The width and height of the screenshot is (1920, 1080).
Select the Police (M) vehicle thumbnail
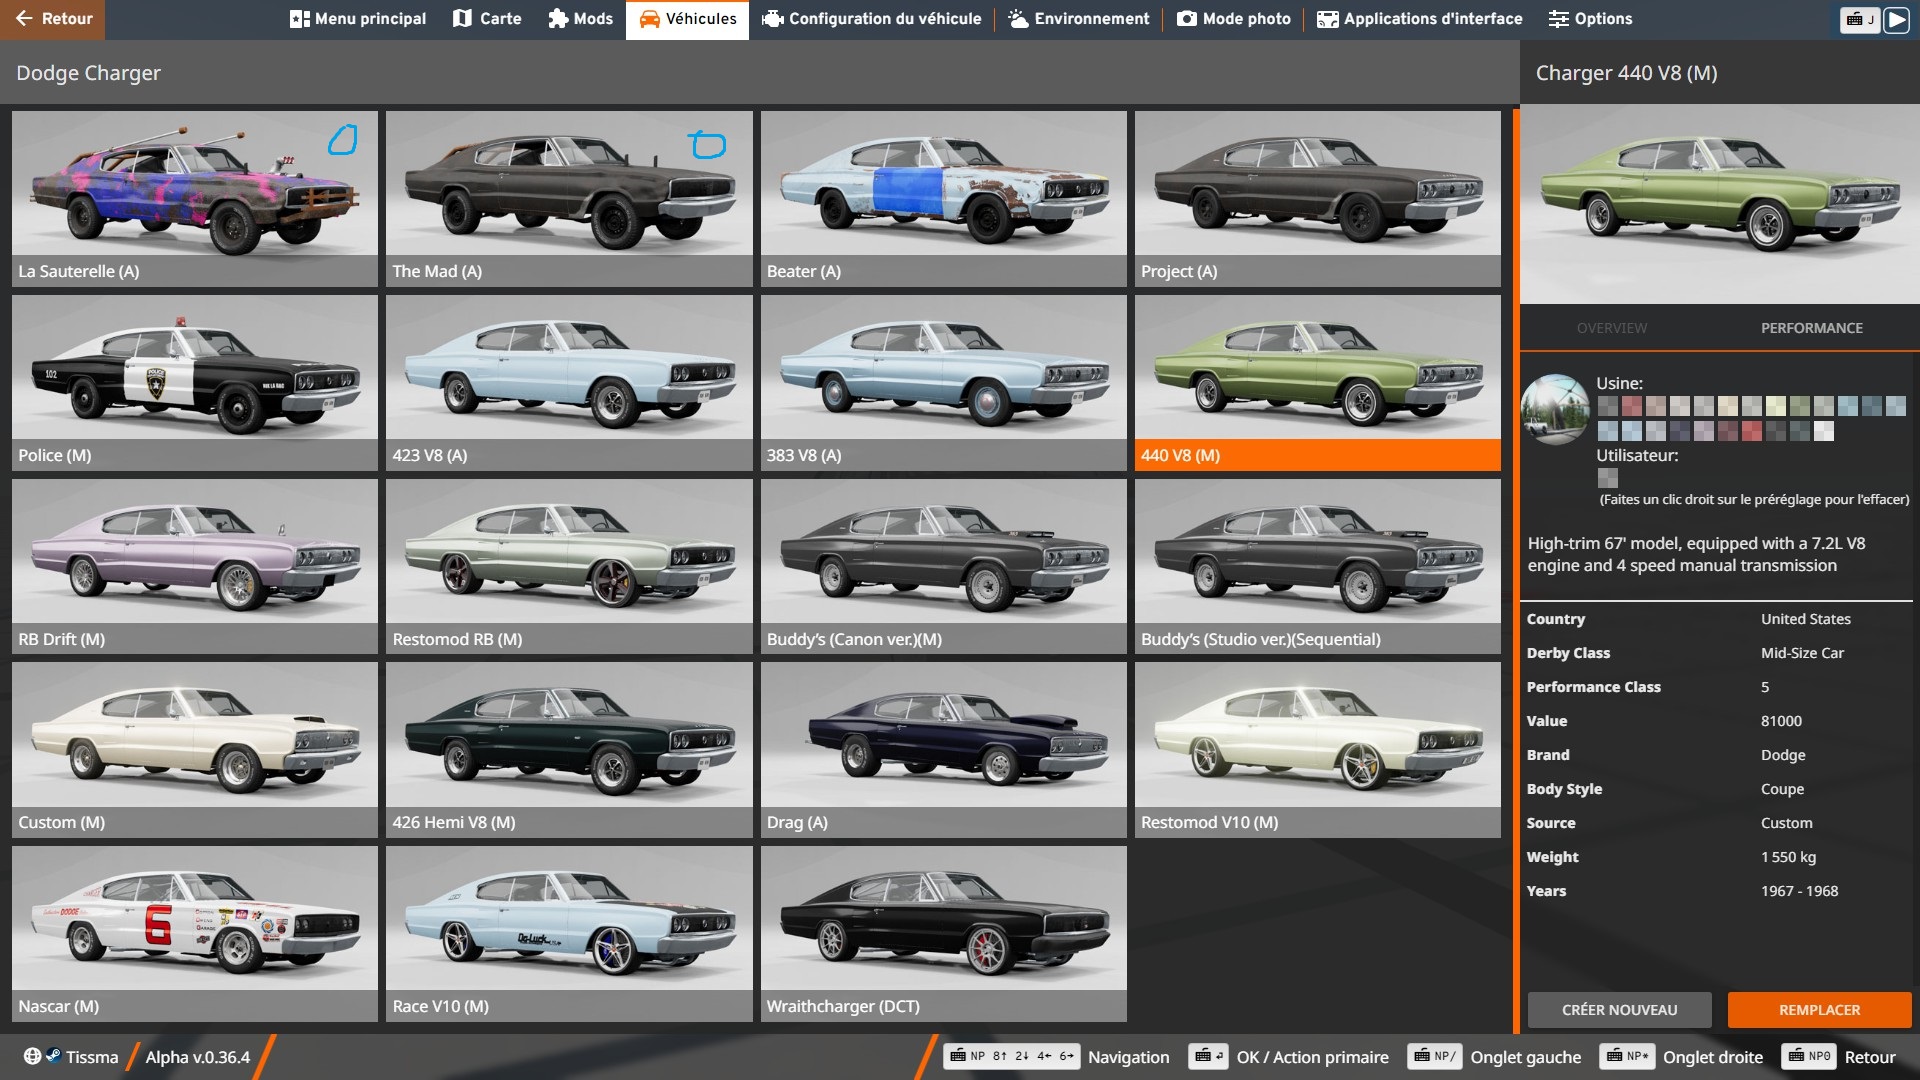(x=195, y=382)
